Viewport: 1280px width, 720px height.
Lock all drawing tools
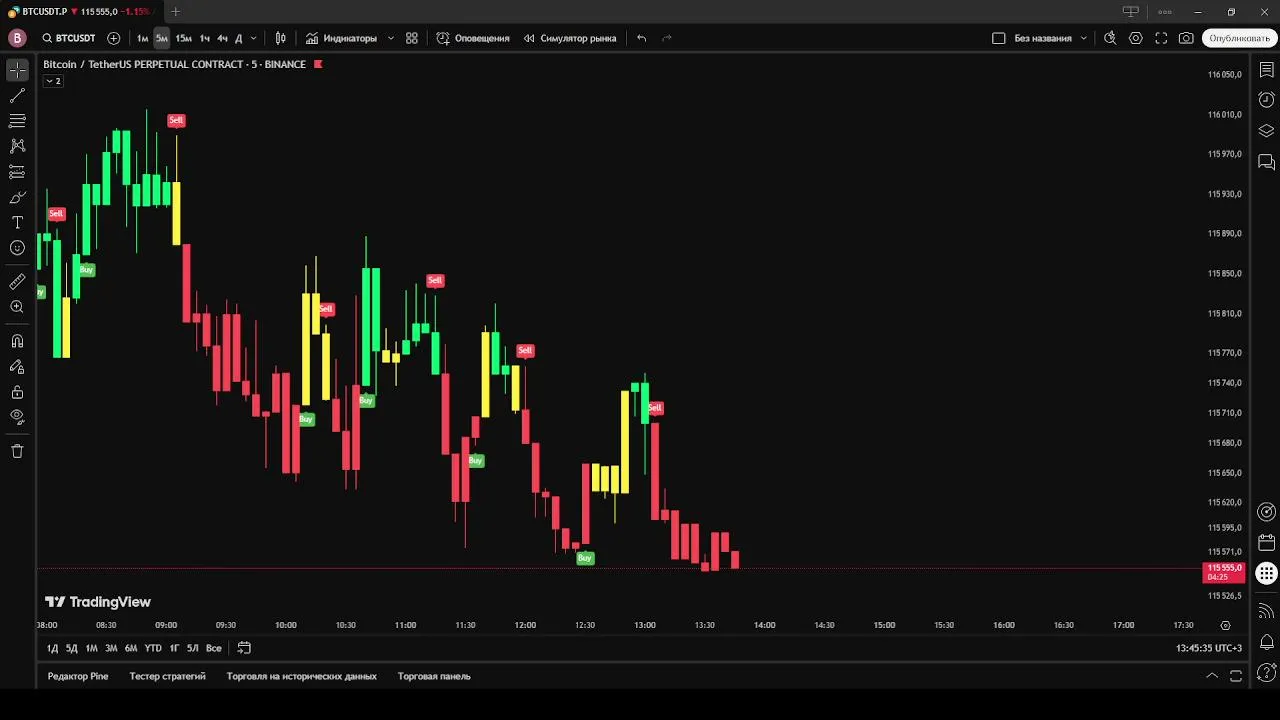[17, 392]
